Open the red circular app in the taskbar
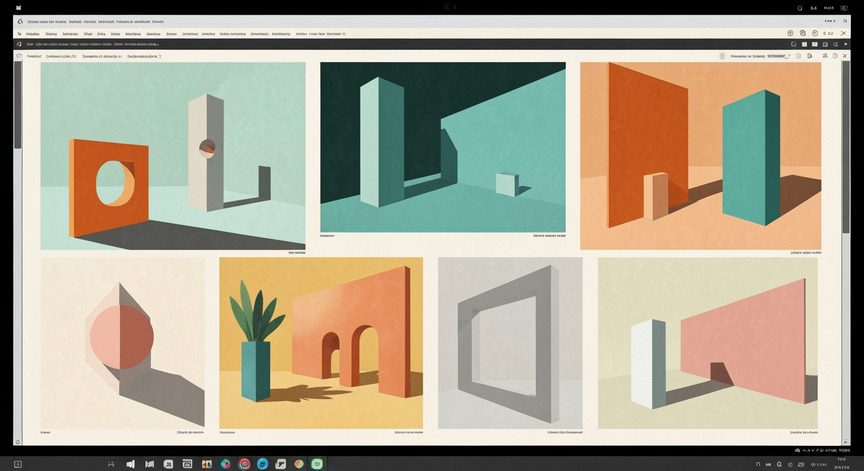This screenshot has height=471, width=864. coord(244,464)
